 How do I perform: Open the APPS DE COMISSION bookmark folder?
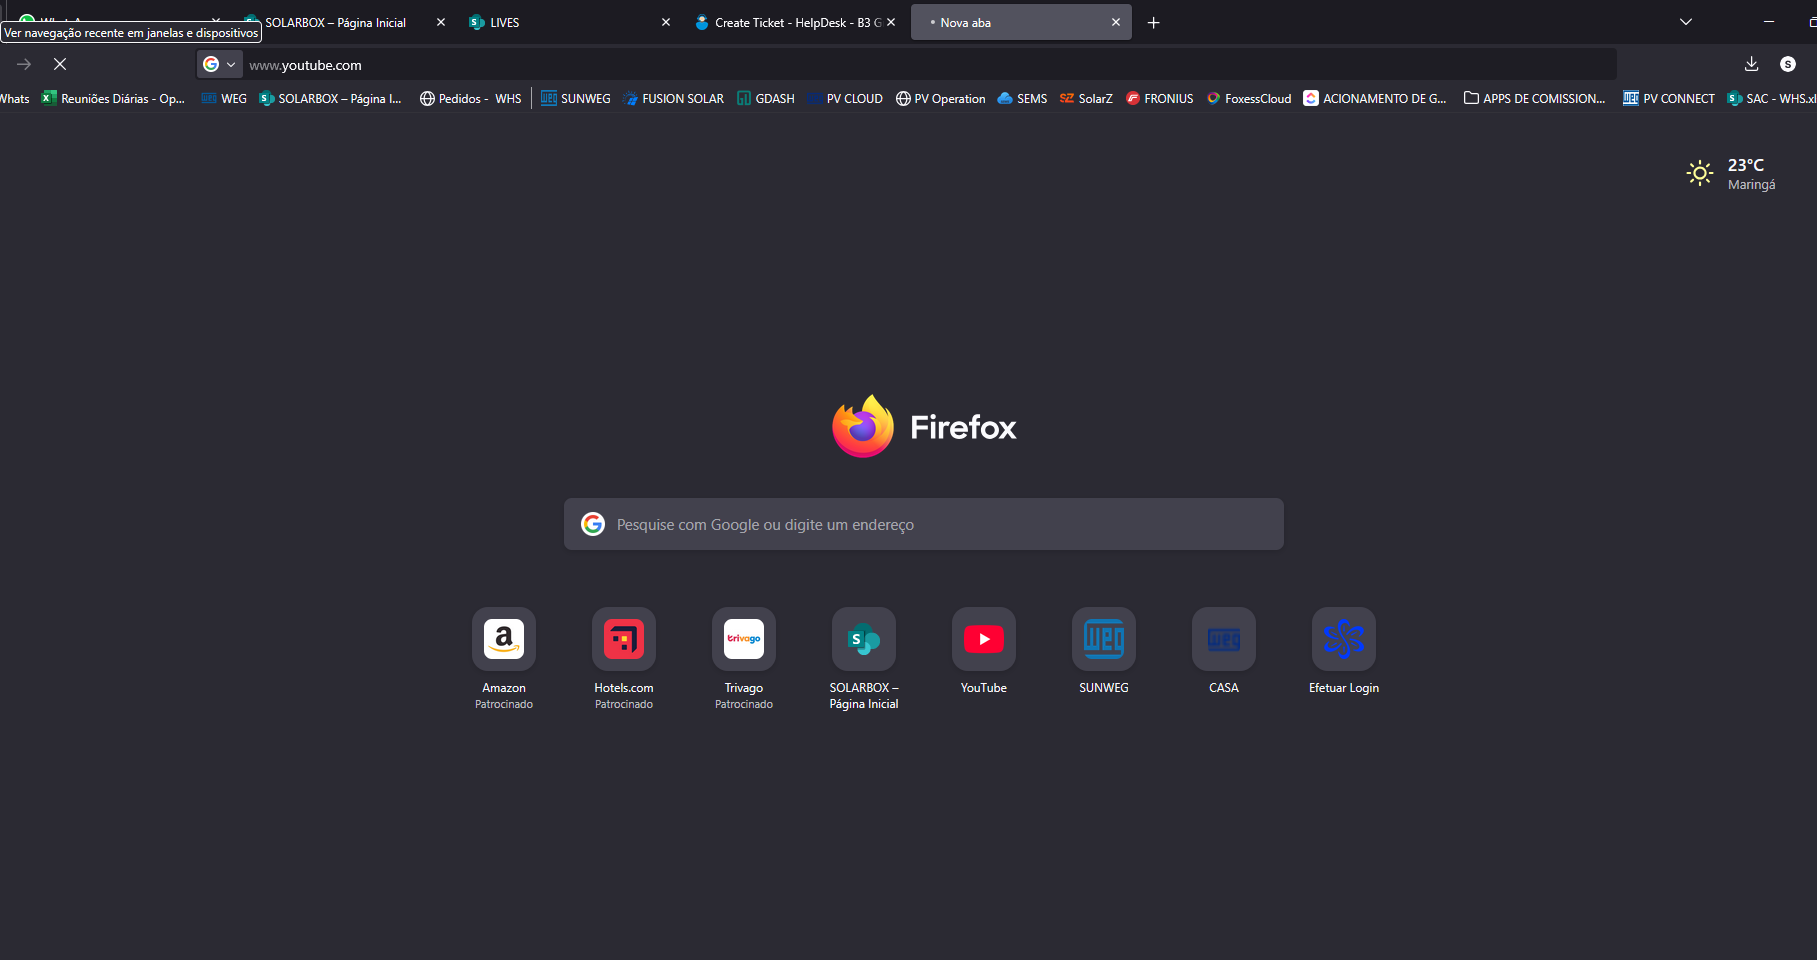(1534, 99)
